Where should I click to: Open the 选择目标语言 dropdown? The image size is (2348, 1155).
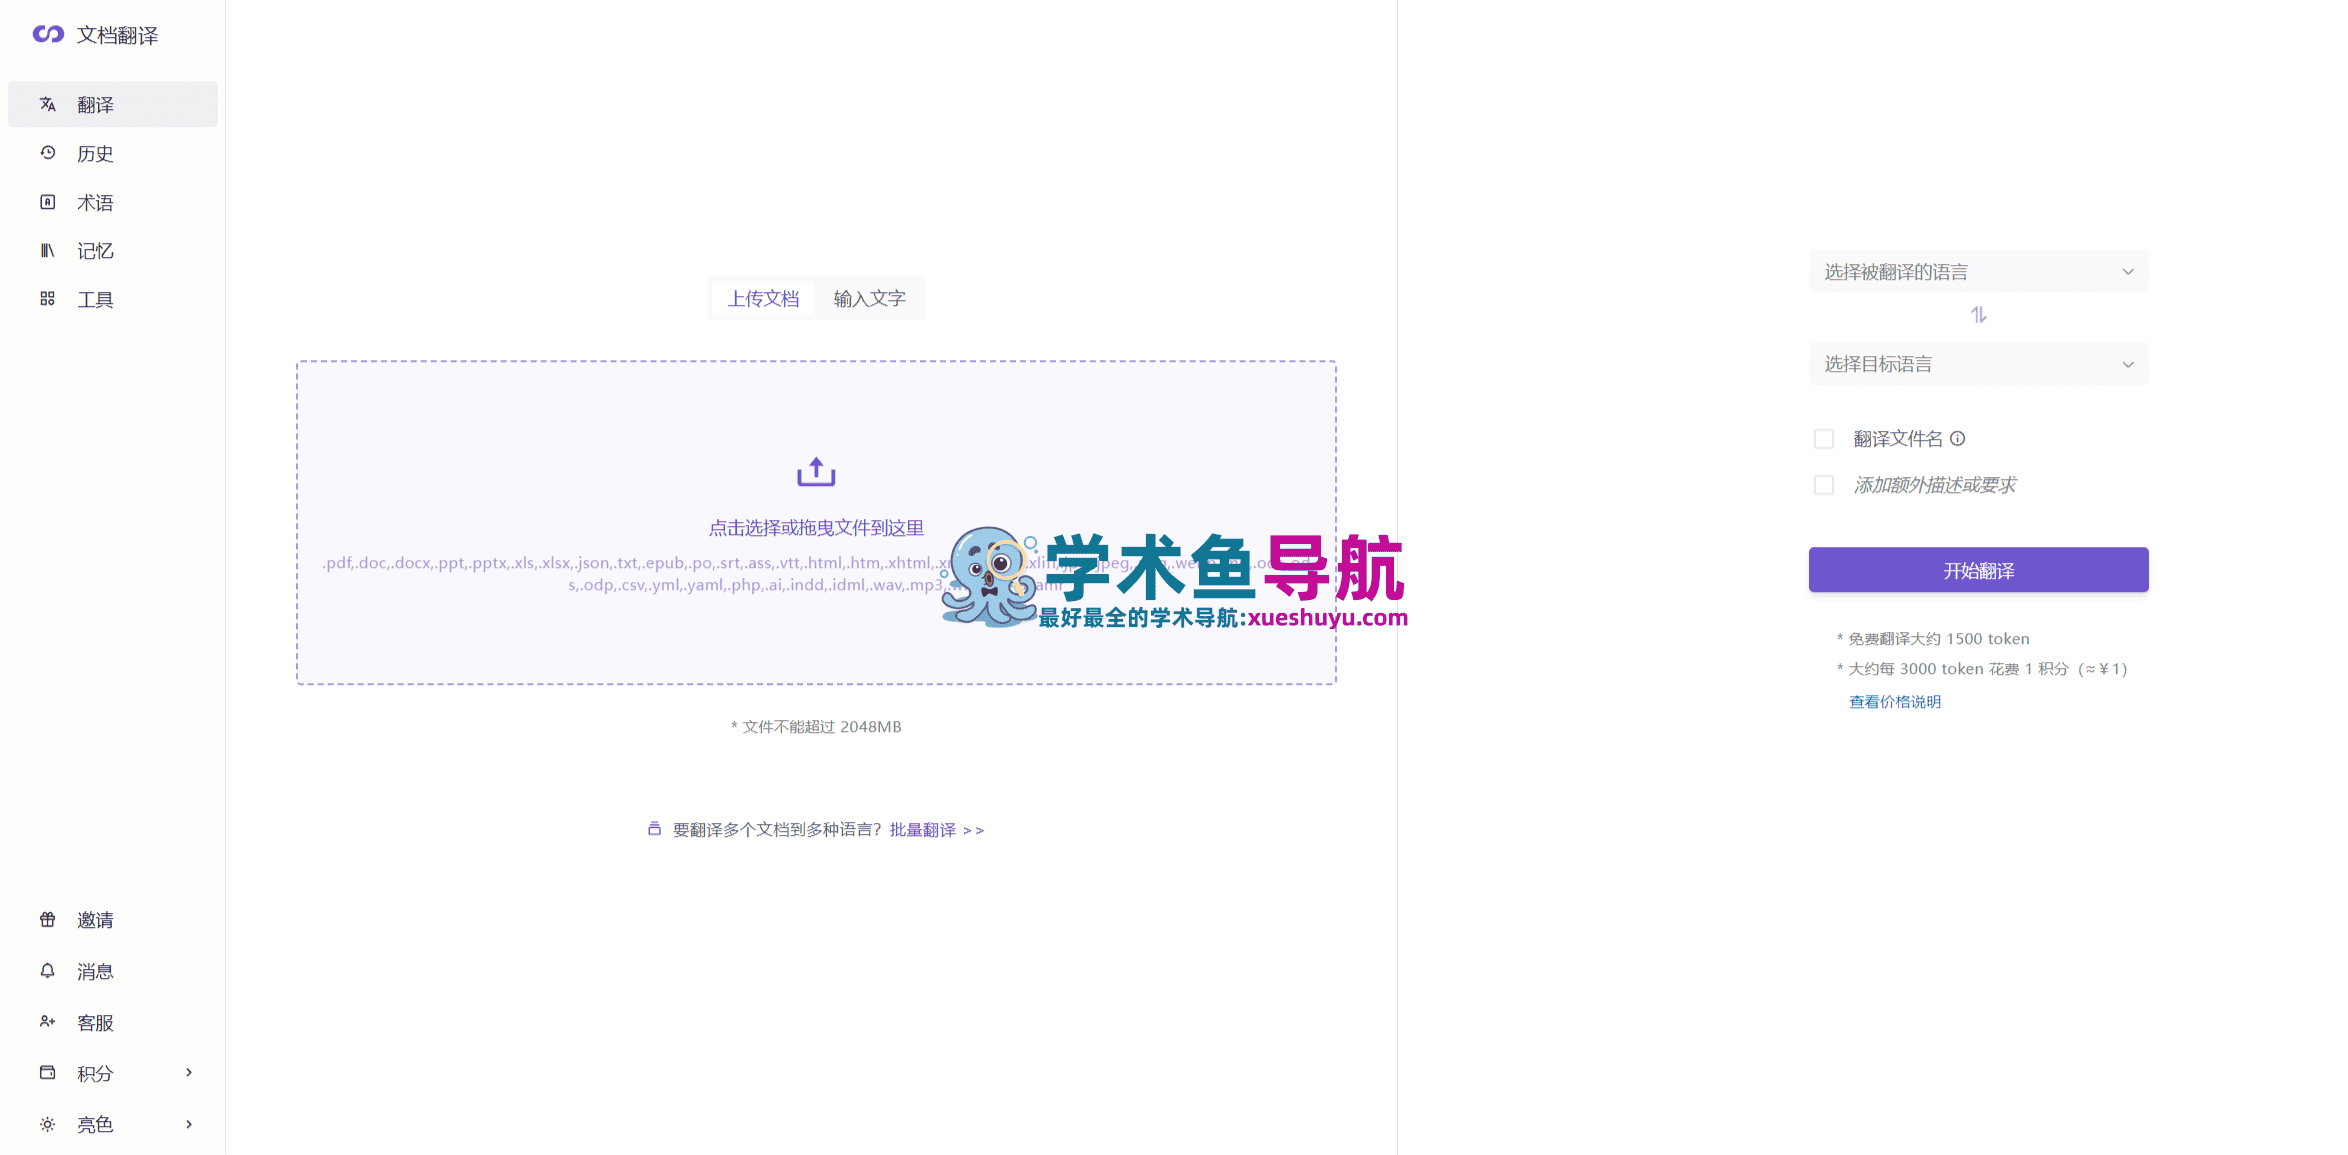coord(1978,364)
